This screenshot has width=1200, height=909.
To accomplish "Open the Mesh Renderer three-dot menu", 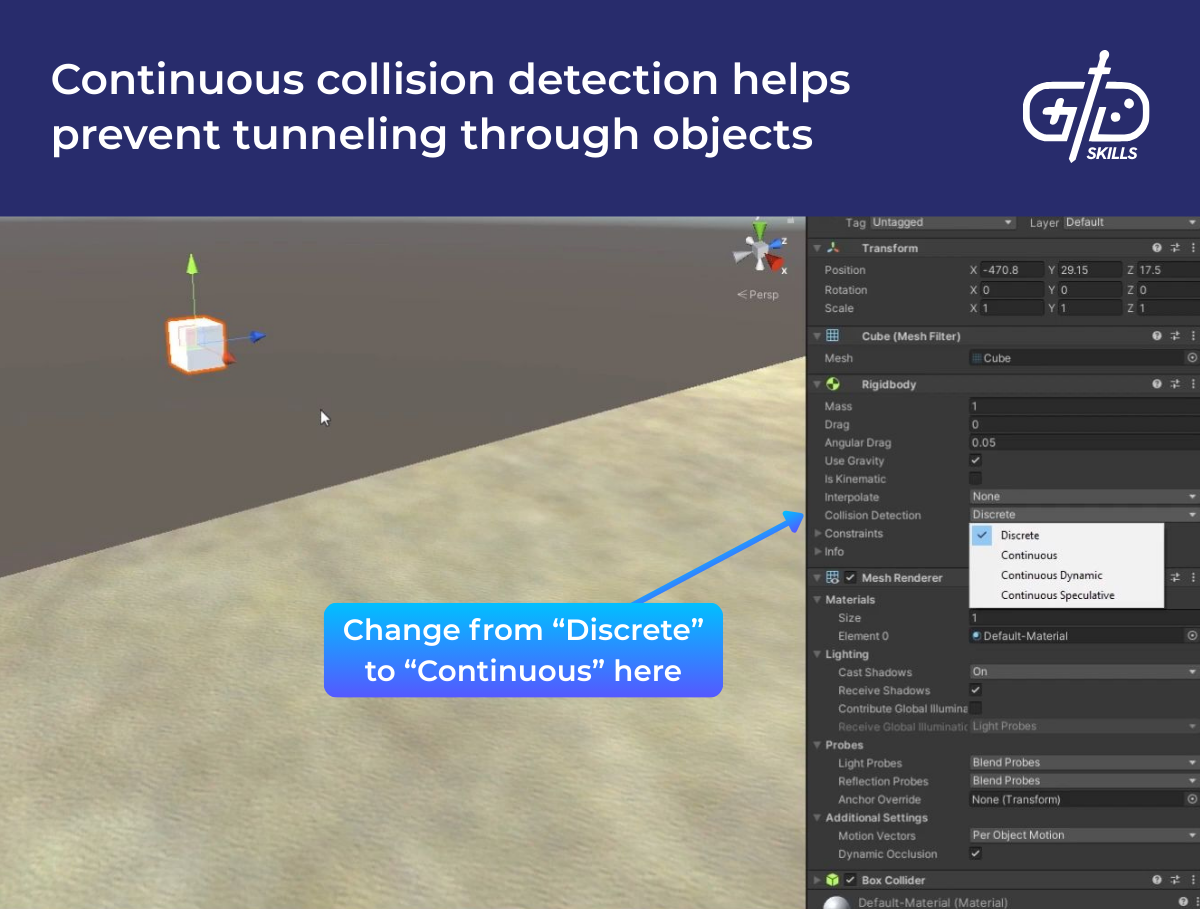I will pos(1192,577).
